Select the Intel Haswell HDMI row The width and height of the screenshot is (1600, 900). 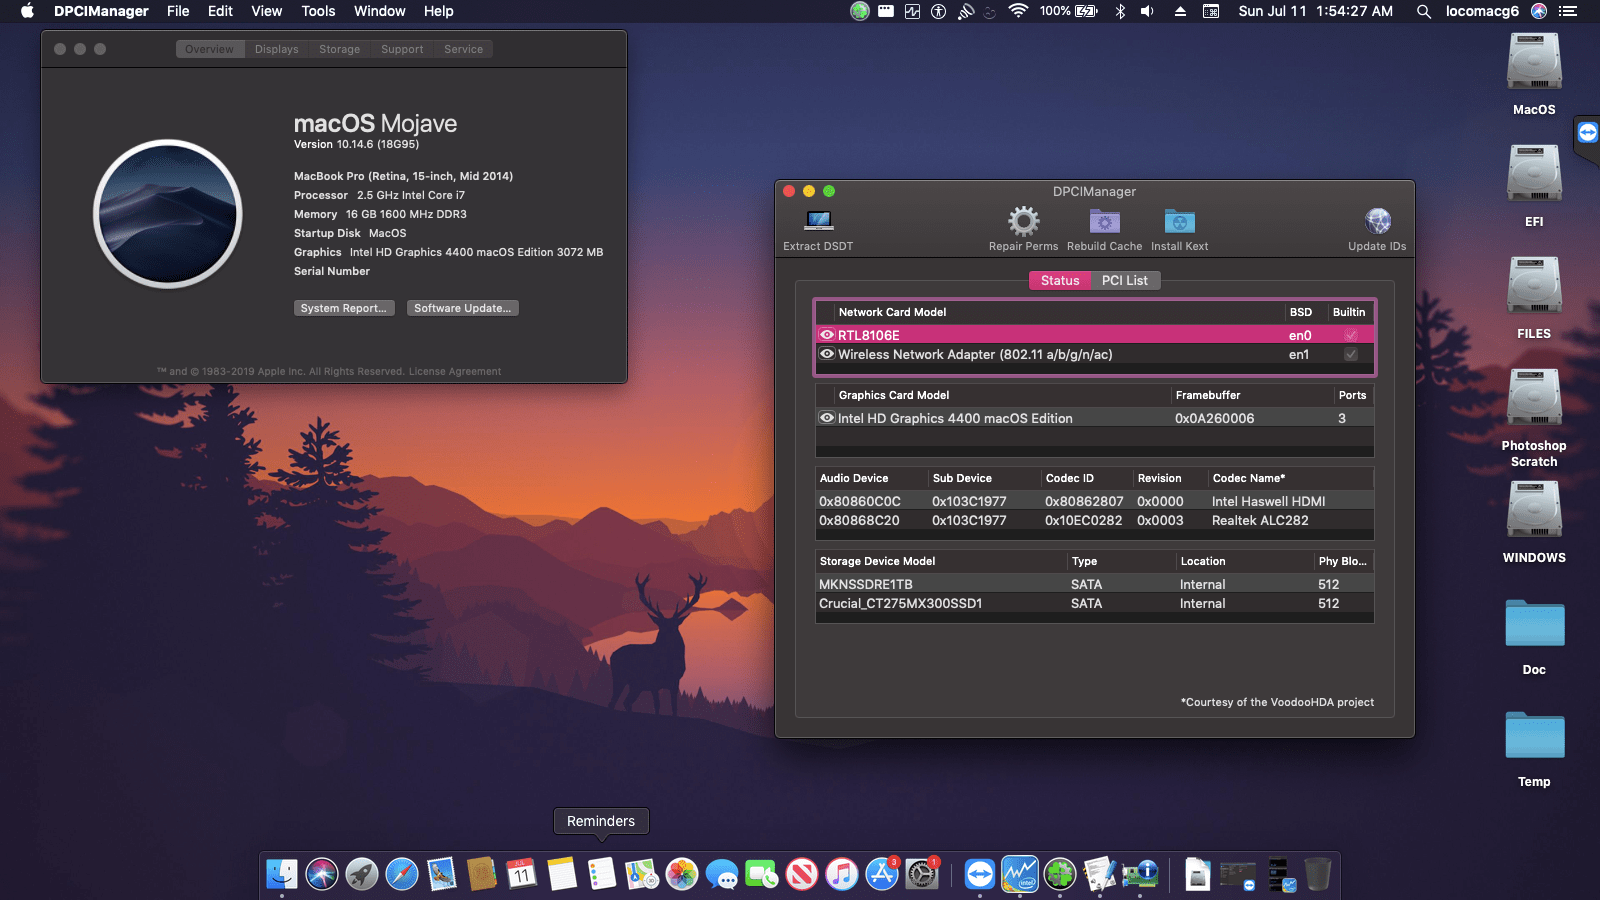pos(1095,501)
